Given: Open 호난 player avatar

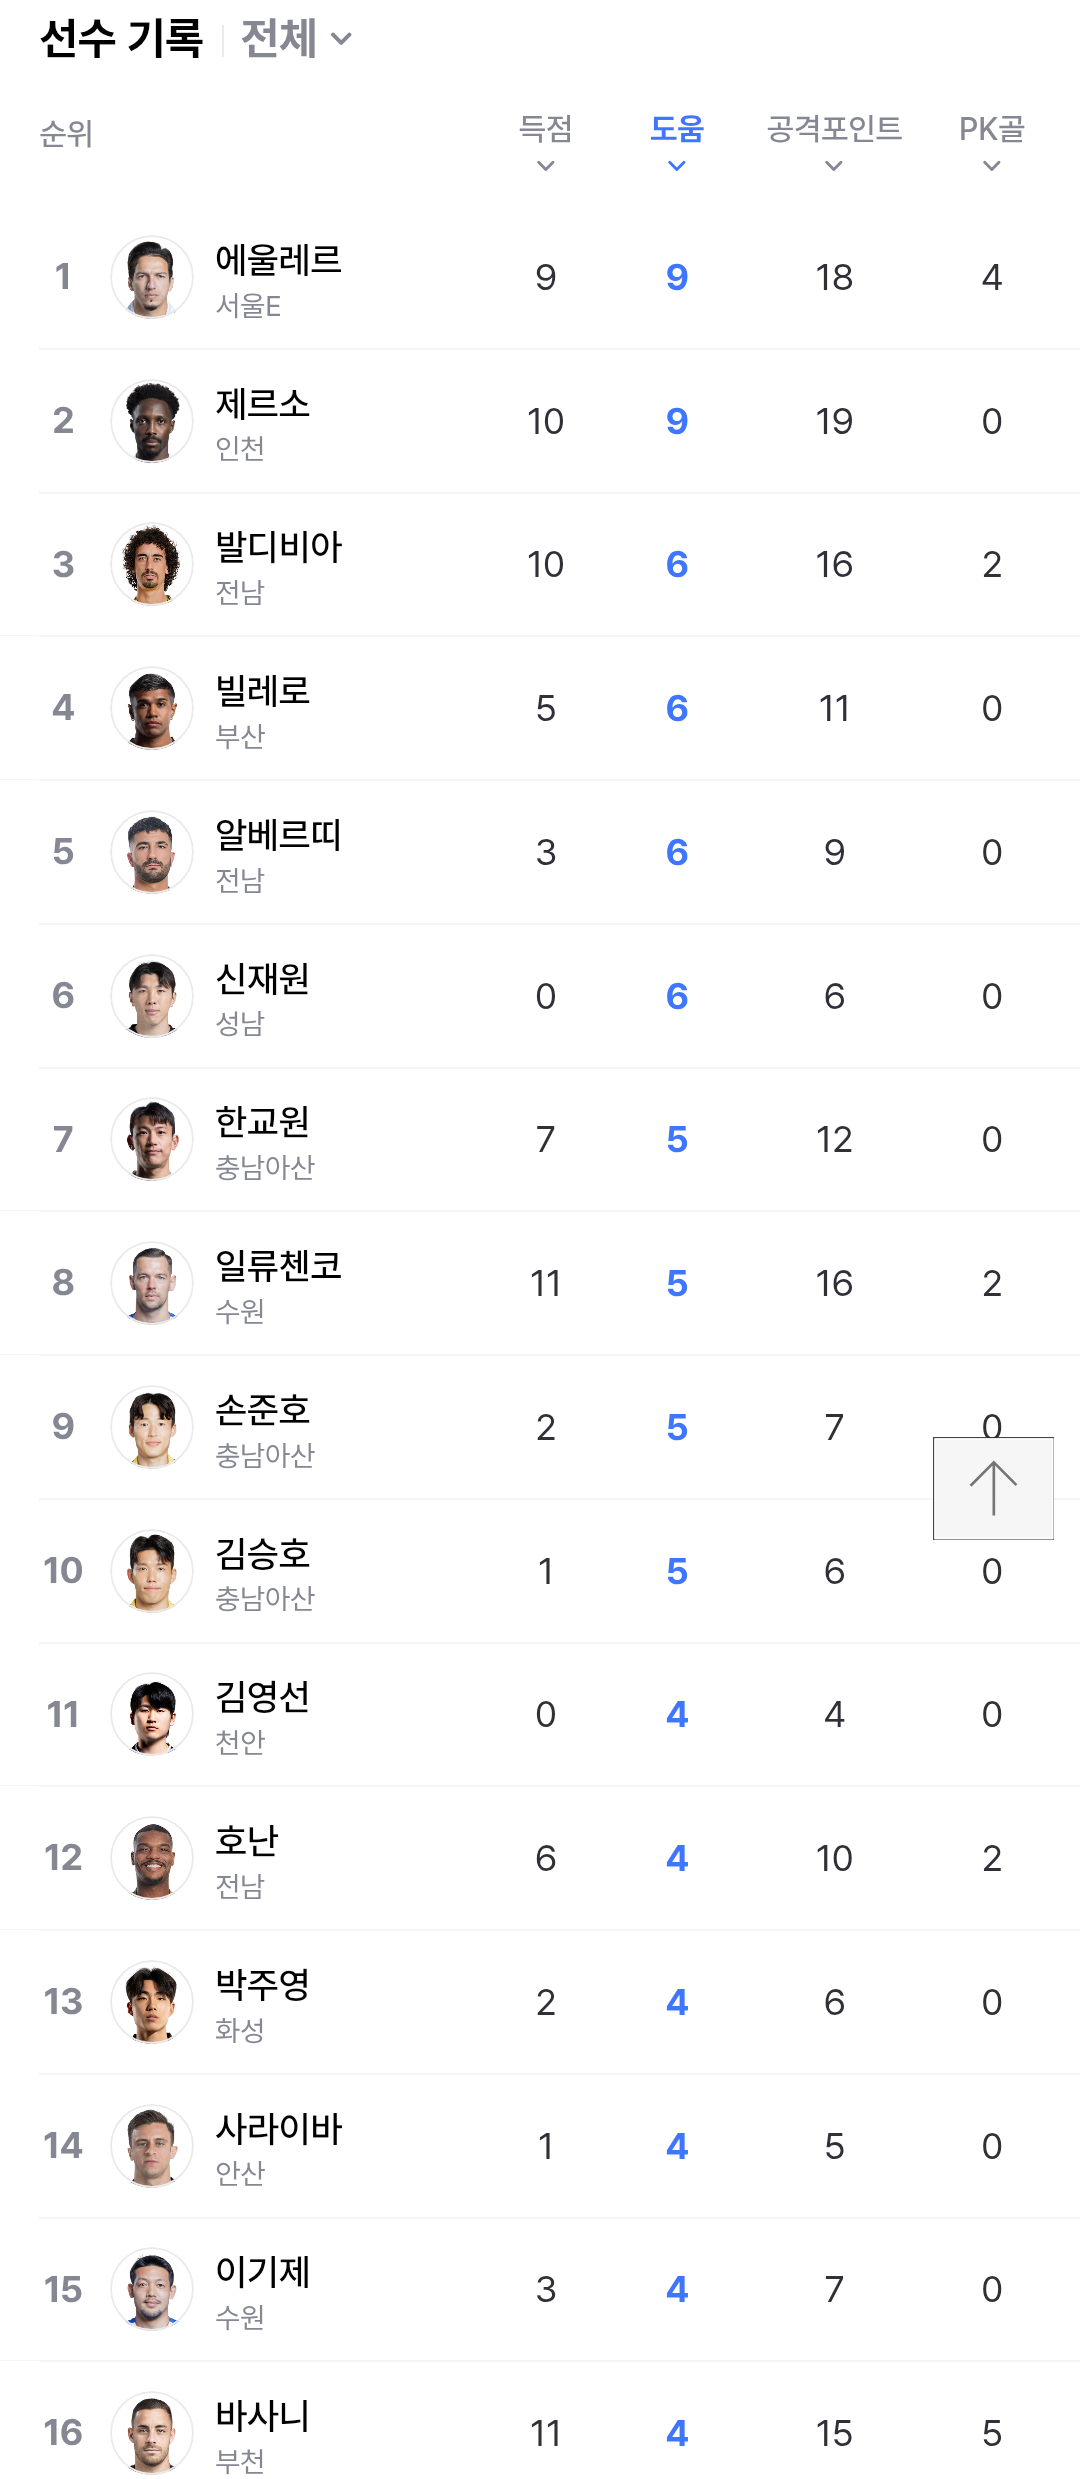Looking at the screenshot, I should [x=152, y=1858].
